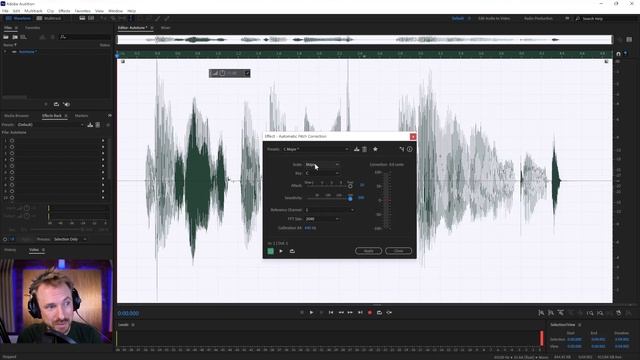Delete effects rack preset icon
The image size is (640, 360).
98,124
